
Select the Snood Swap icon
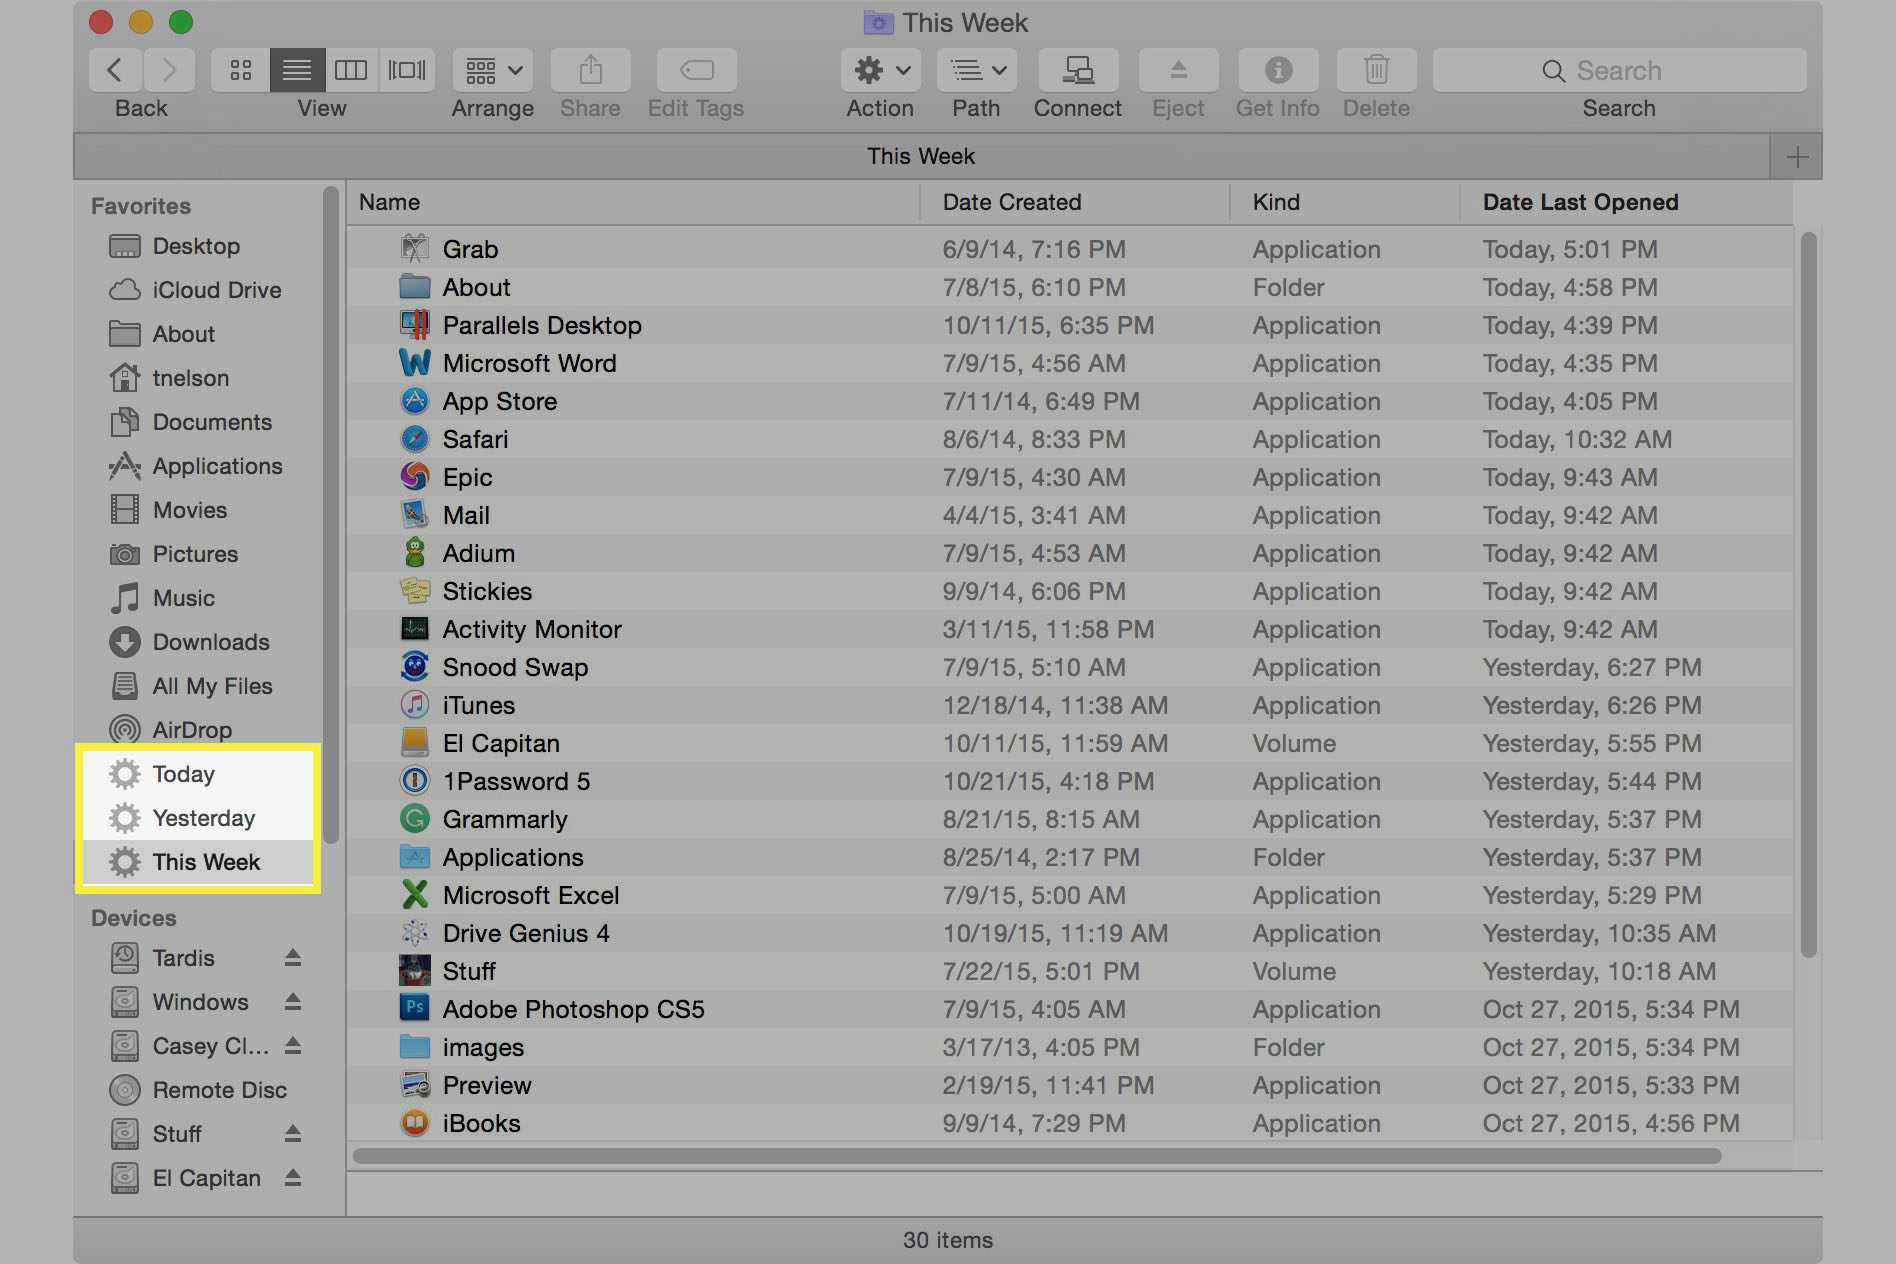414,666
